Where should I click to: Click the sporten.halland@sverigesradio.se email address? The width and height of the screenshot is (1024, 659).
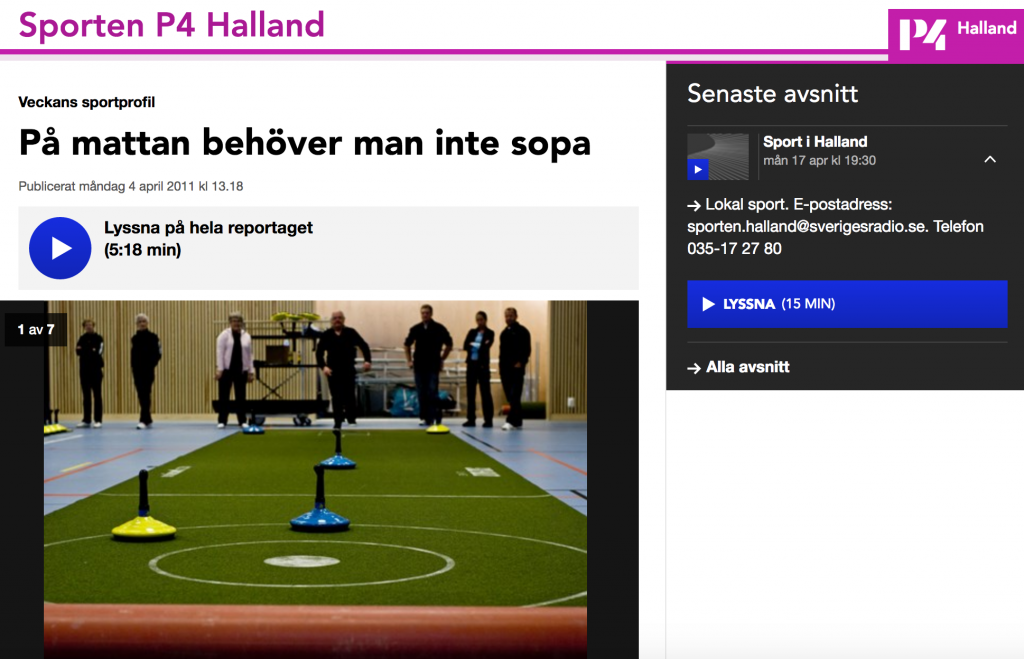[807, 227]
